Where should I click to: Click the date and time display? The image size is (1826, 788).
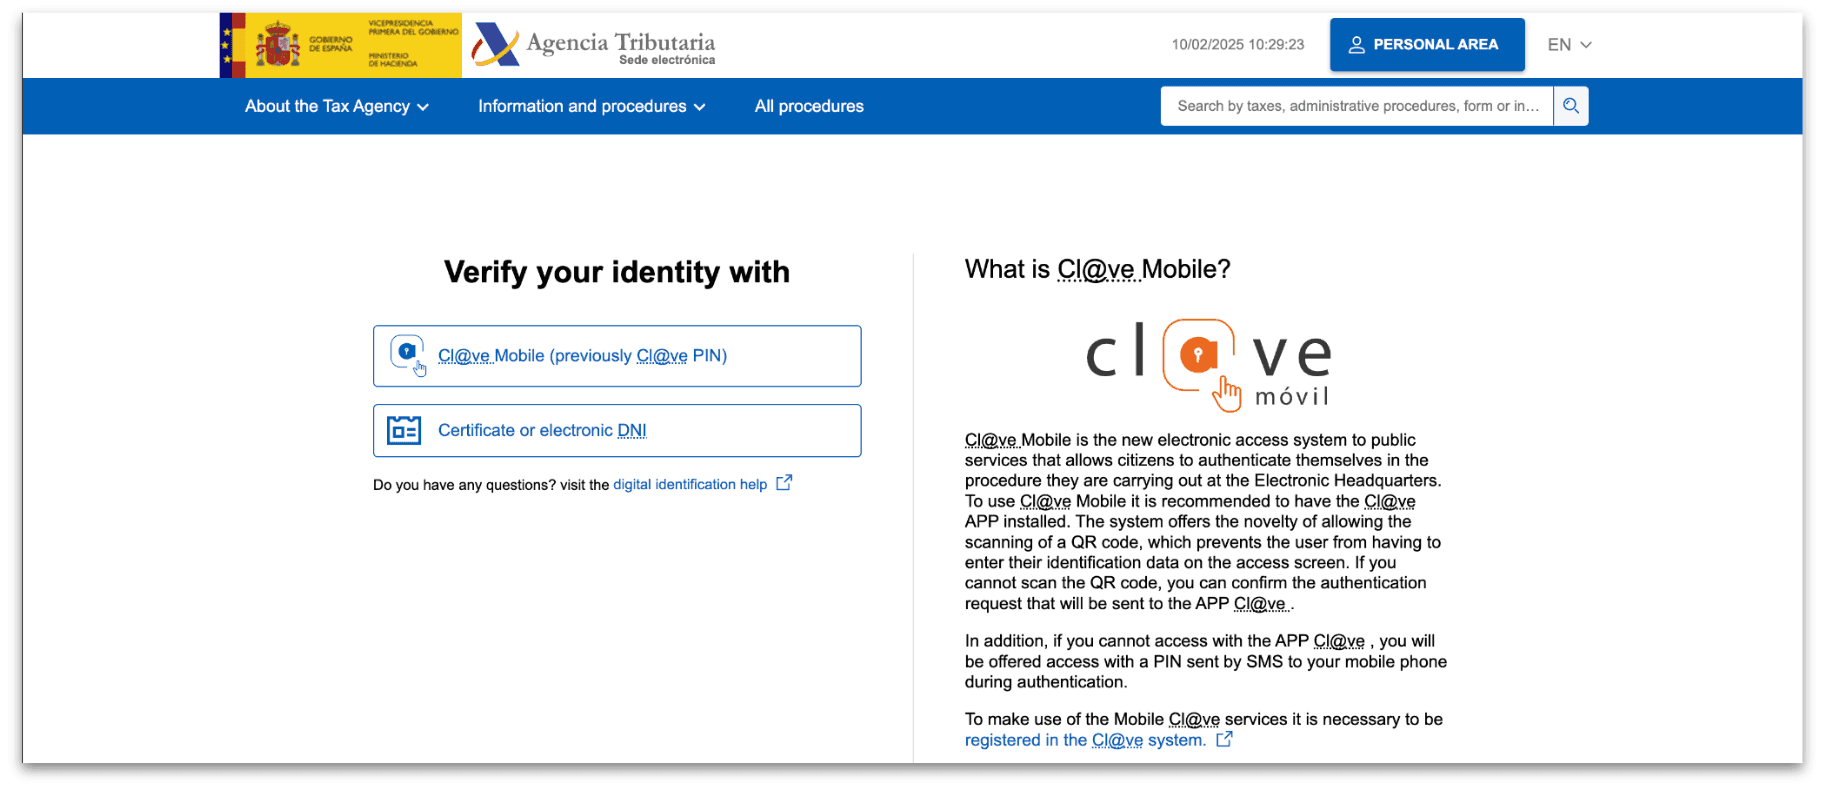(1237, 45)
